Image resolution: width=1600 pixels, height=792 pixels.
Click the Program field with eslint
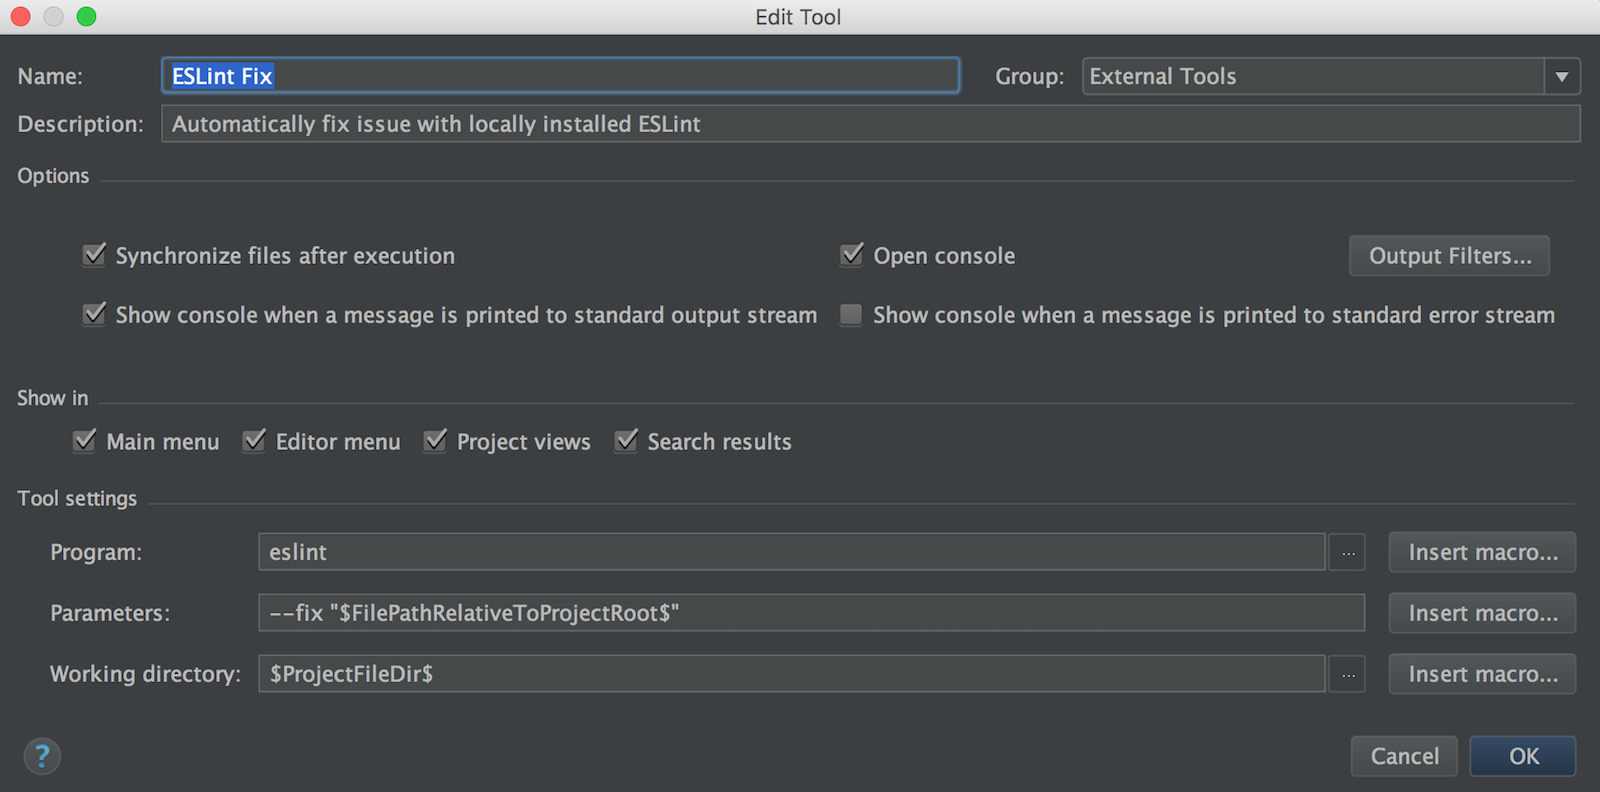[792, 552]
